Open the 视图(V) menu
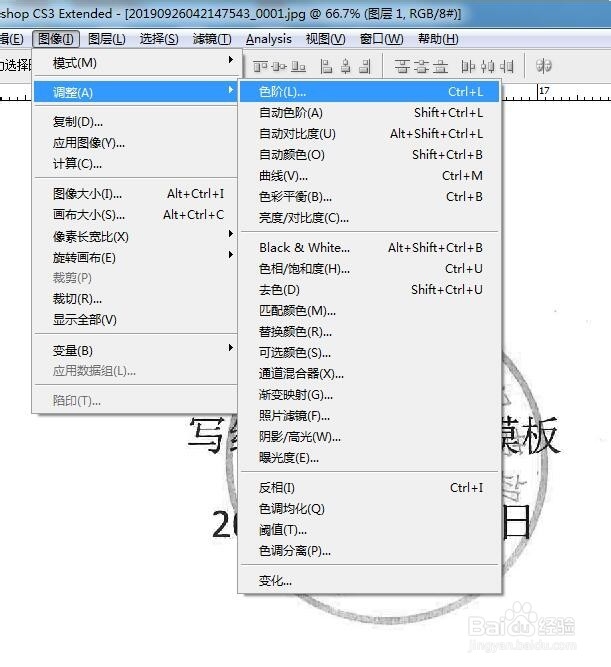The image size is (611, 667). [x=325, y=39]
